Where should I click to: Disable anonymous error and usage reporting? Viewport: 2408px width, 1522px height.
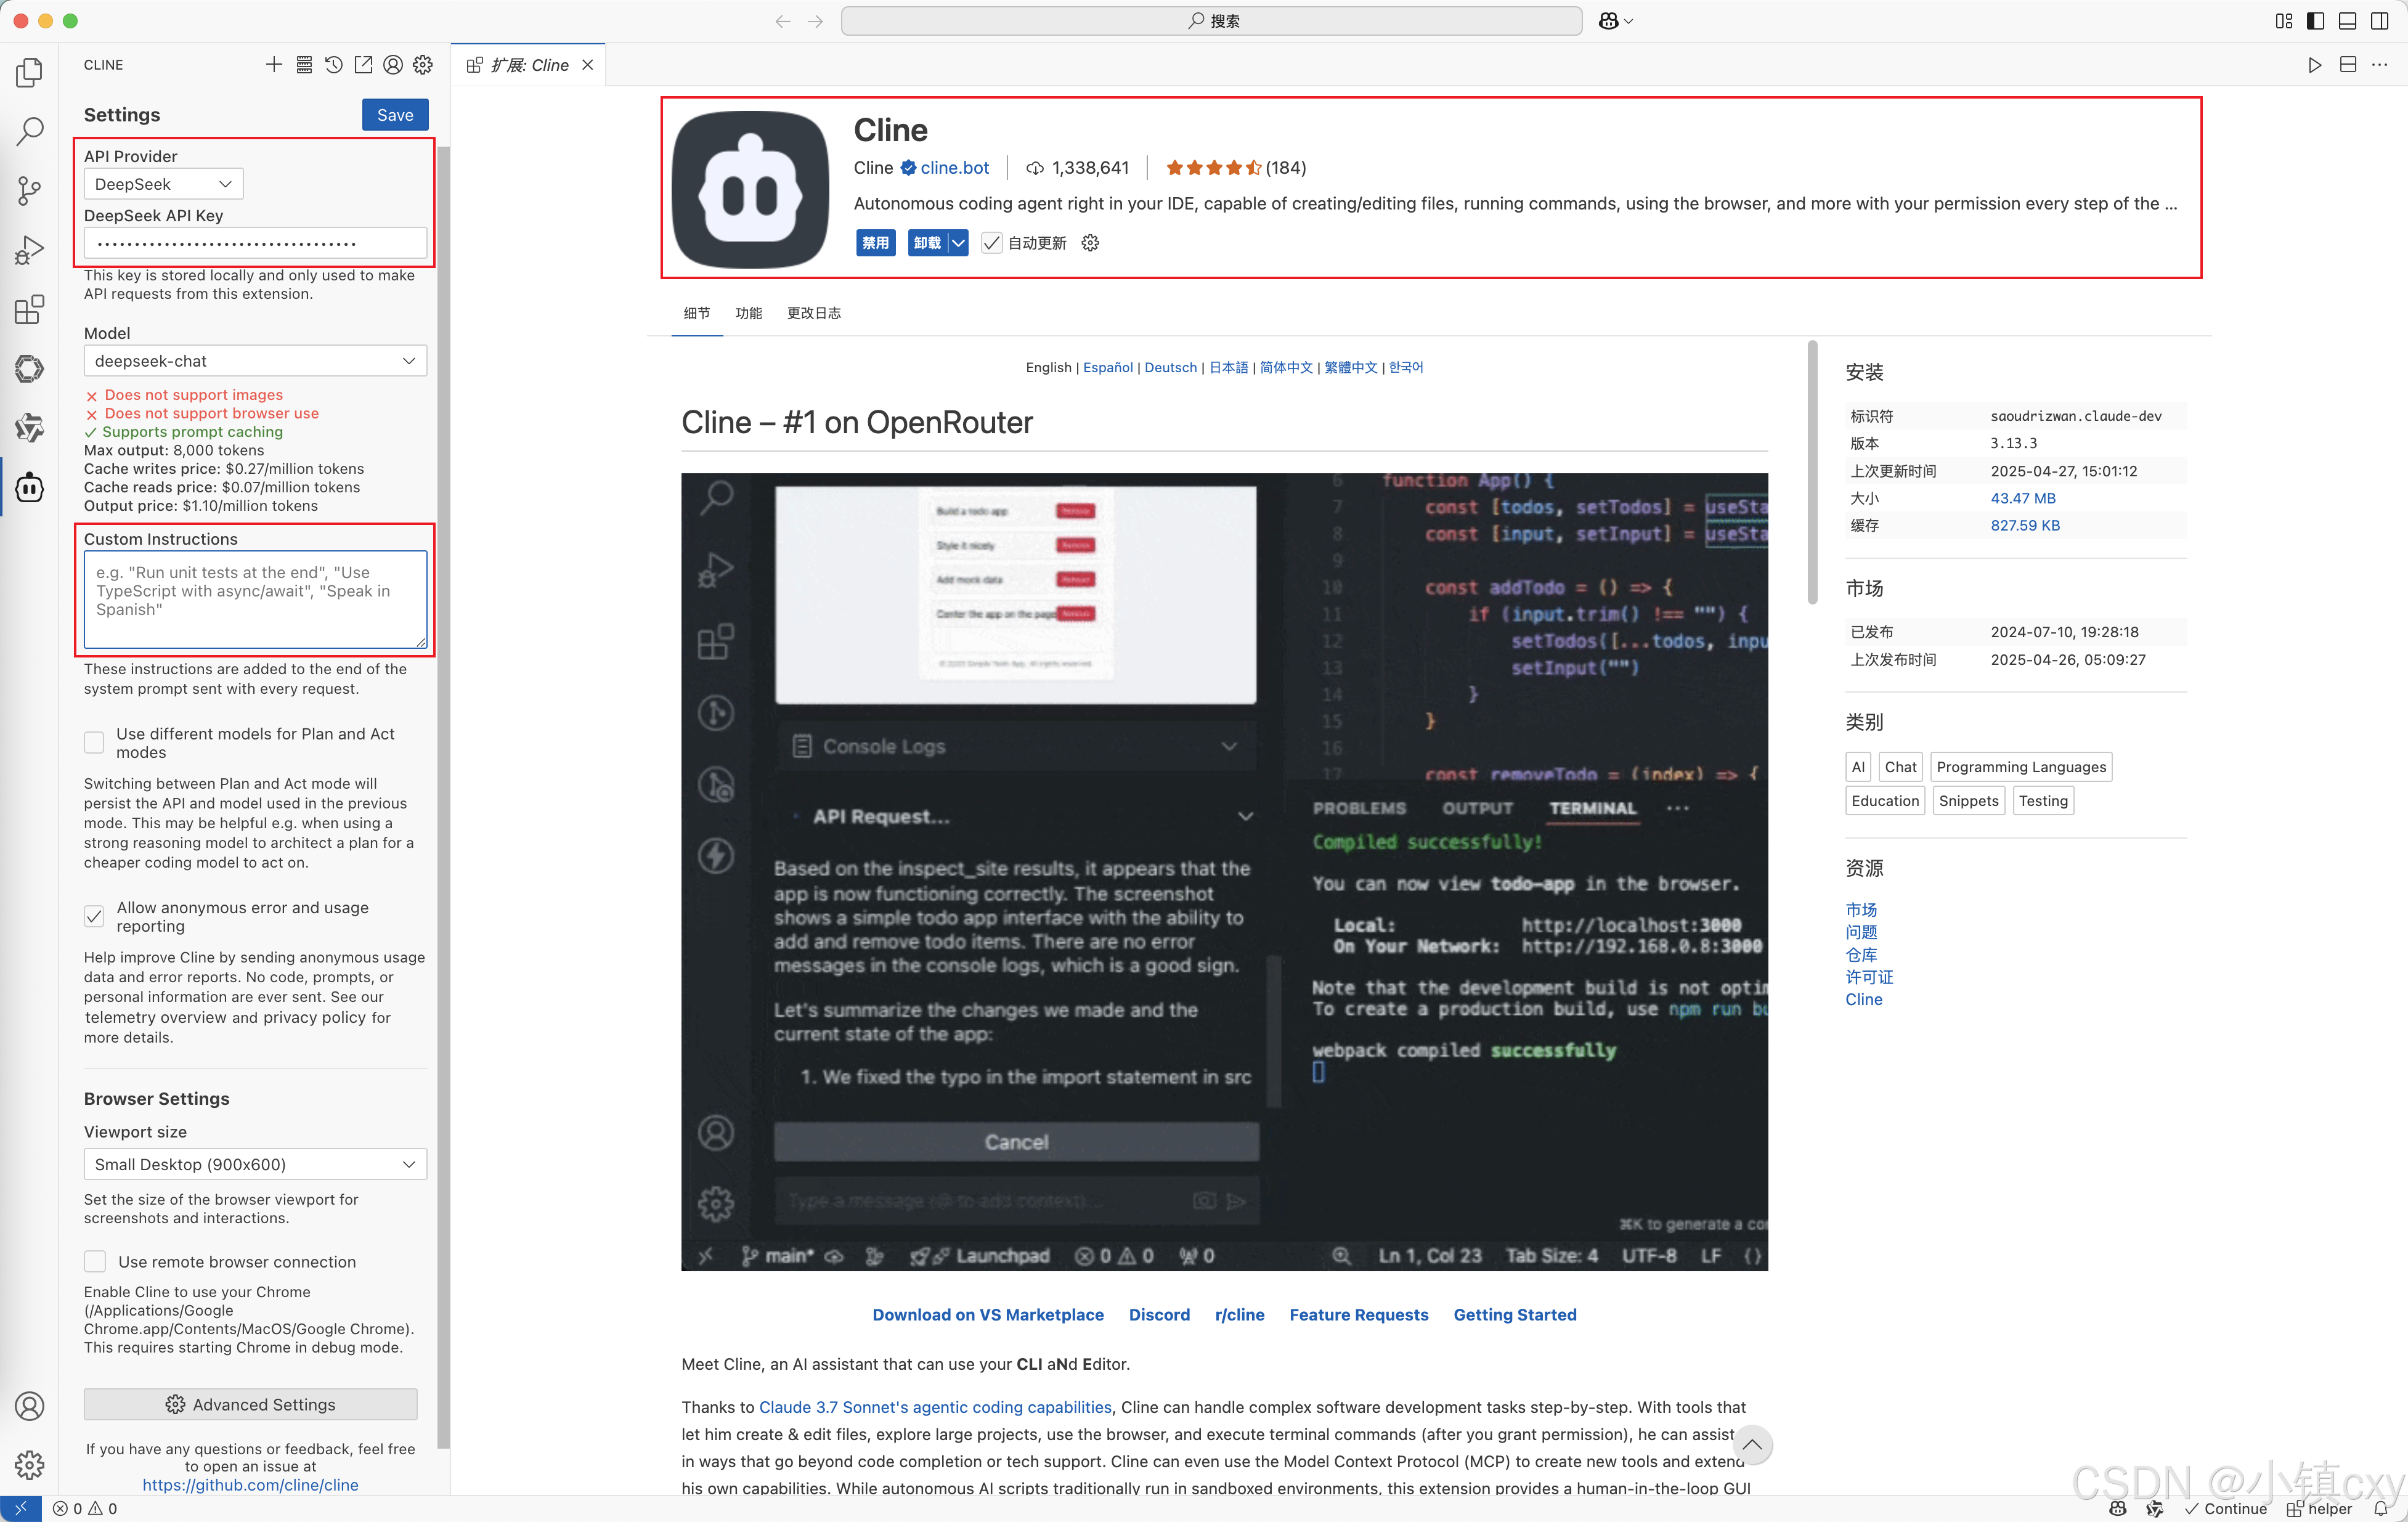[93, 916]
